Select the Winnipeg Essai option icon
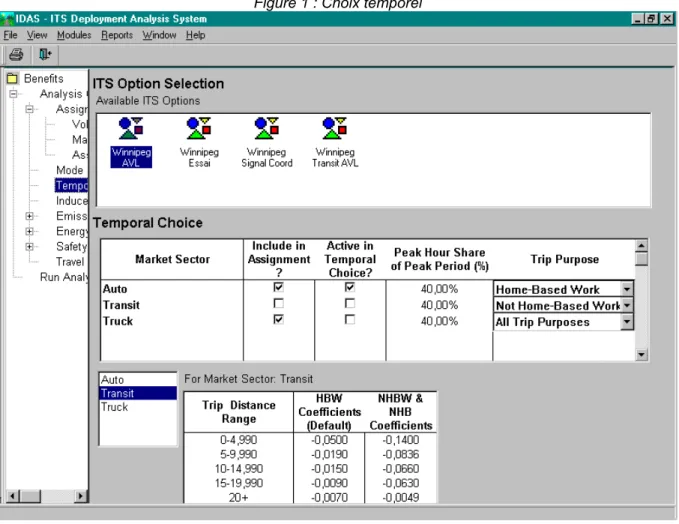The image size is (679, 524). tap(199, 128)
